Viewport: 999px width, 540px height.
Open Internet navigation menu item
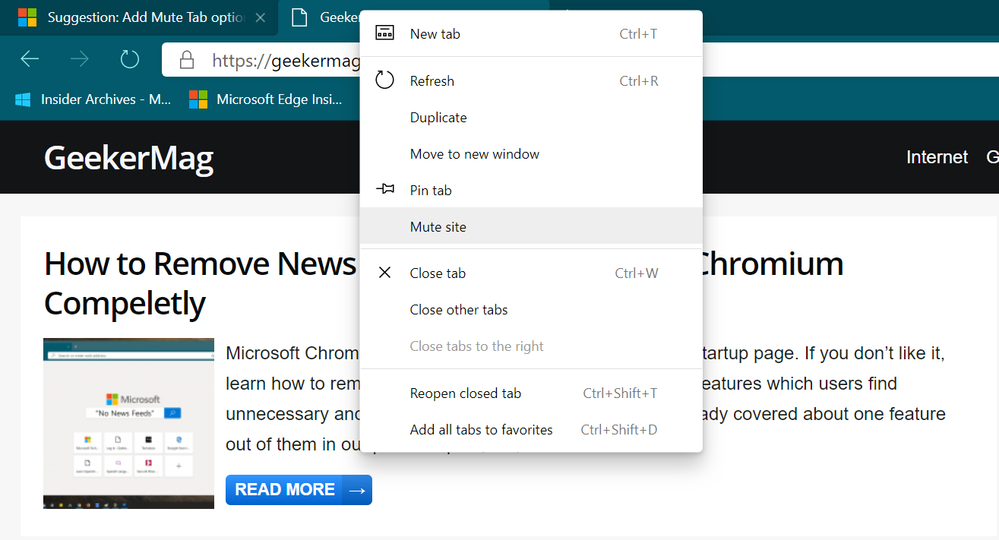point(937,157)
